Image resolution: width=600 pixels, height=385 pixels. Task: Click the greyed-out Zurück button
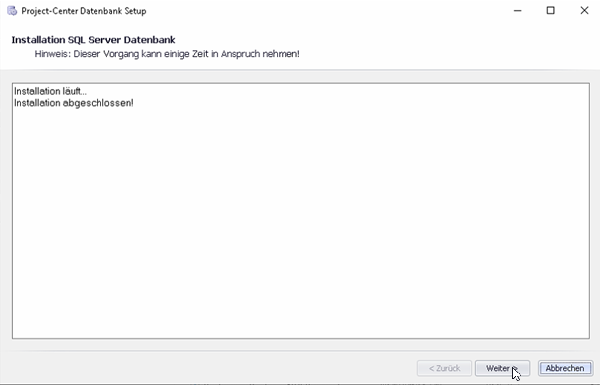[444, 368]
